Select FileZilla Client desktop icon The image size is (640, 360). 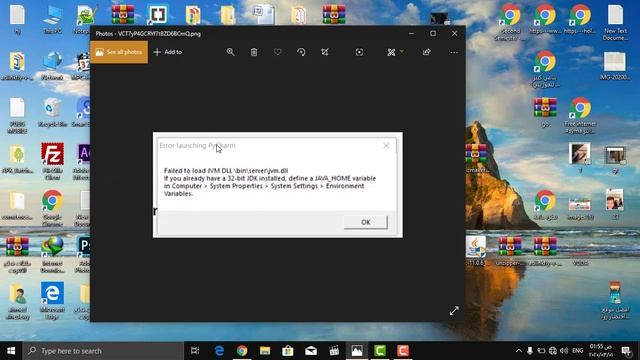click(52, 161)
